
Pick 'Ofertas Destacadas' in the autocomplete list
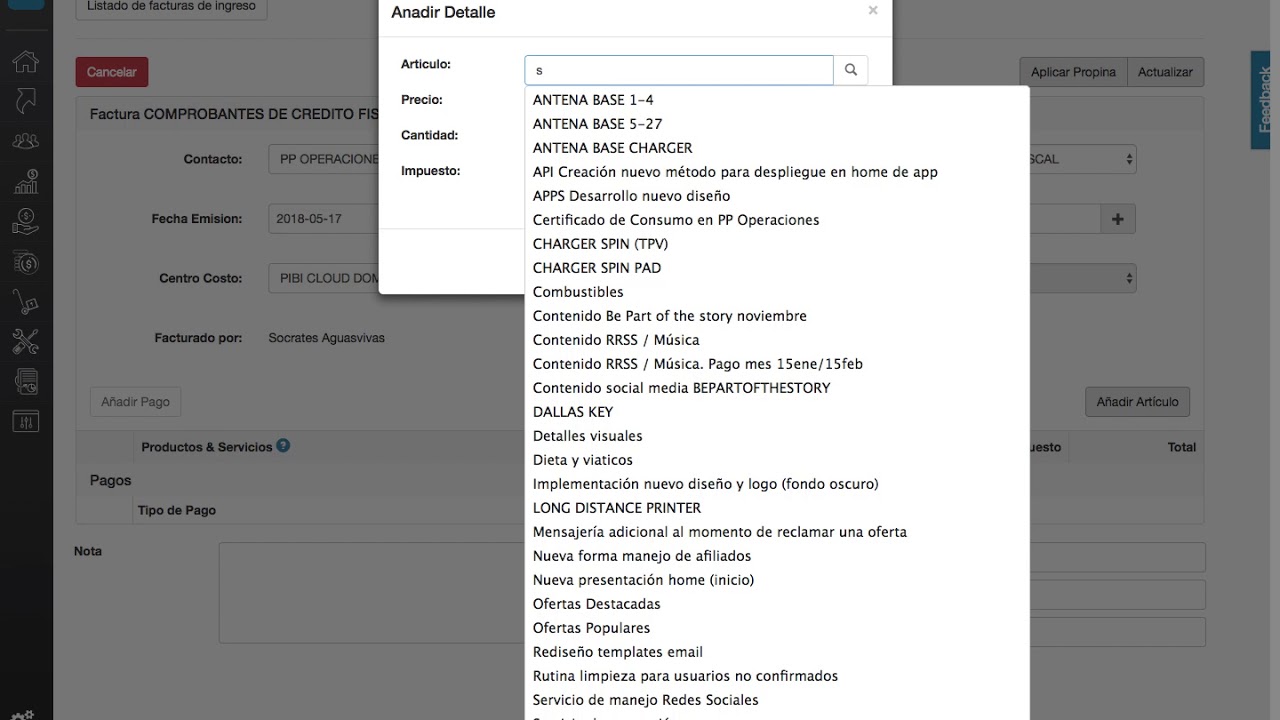(596, 604)
